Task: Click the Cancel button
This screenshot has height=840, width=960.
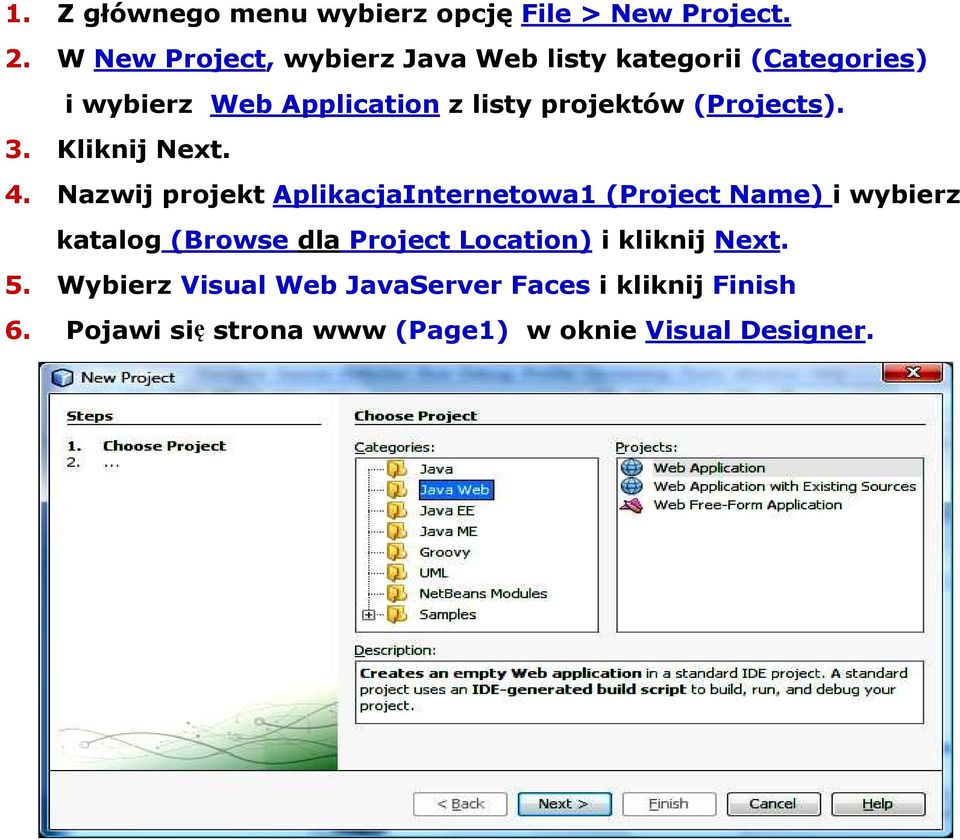Action: point(773,804)
